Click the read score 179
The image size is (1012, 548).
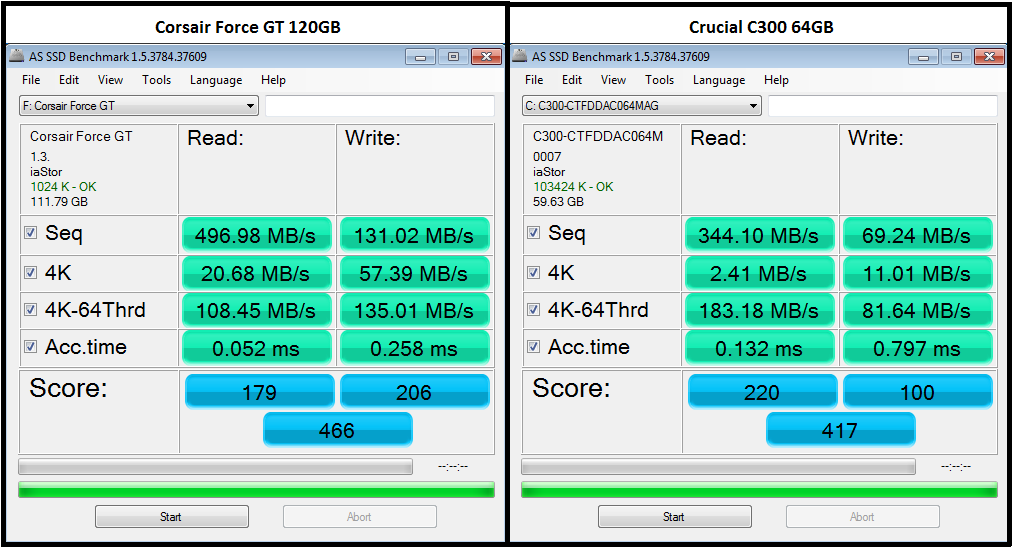[x=259, y=392]
